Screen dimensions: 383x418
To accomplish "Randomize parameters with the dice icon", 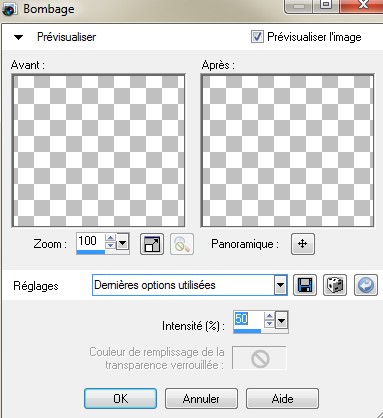I will tap(335, 285).
